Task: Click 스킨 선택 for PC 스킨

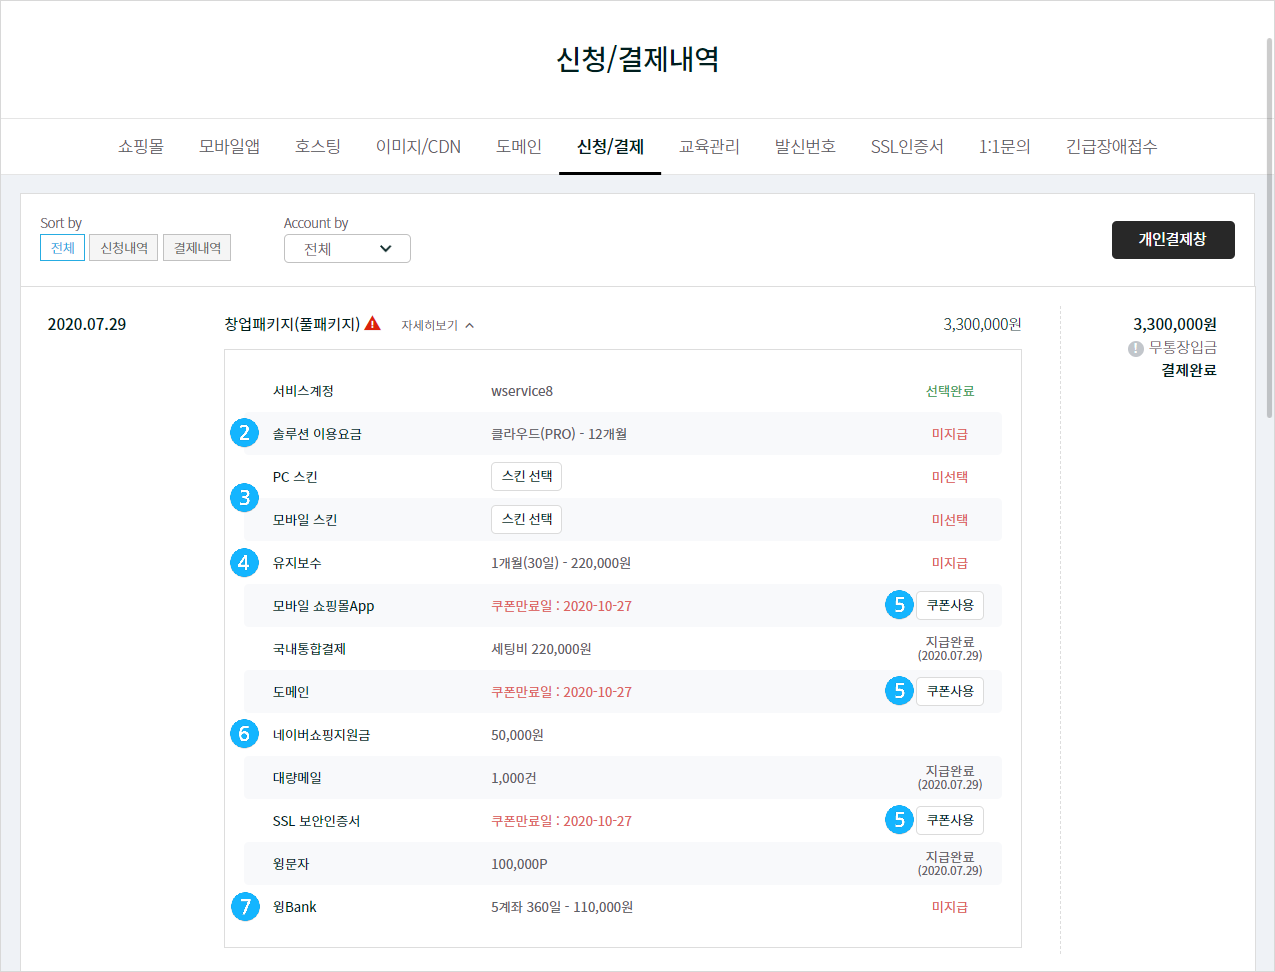Action: [x=527, y=477]
